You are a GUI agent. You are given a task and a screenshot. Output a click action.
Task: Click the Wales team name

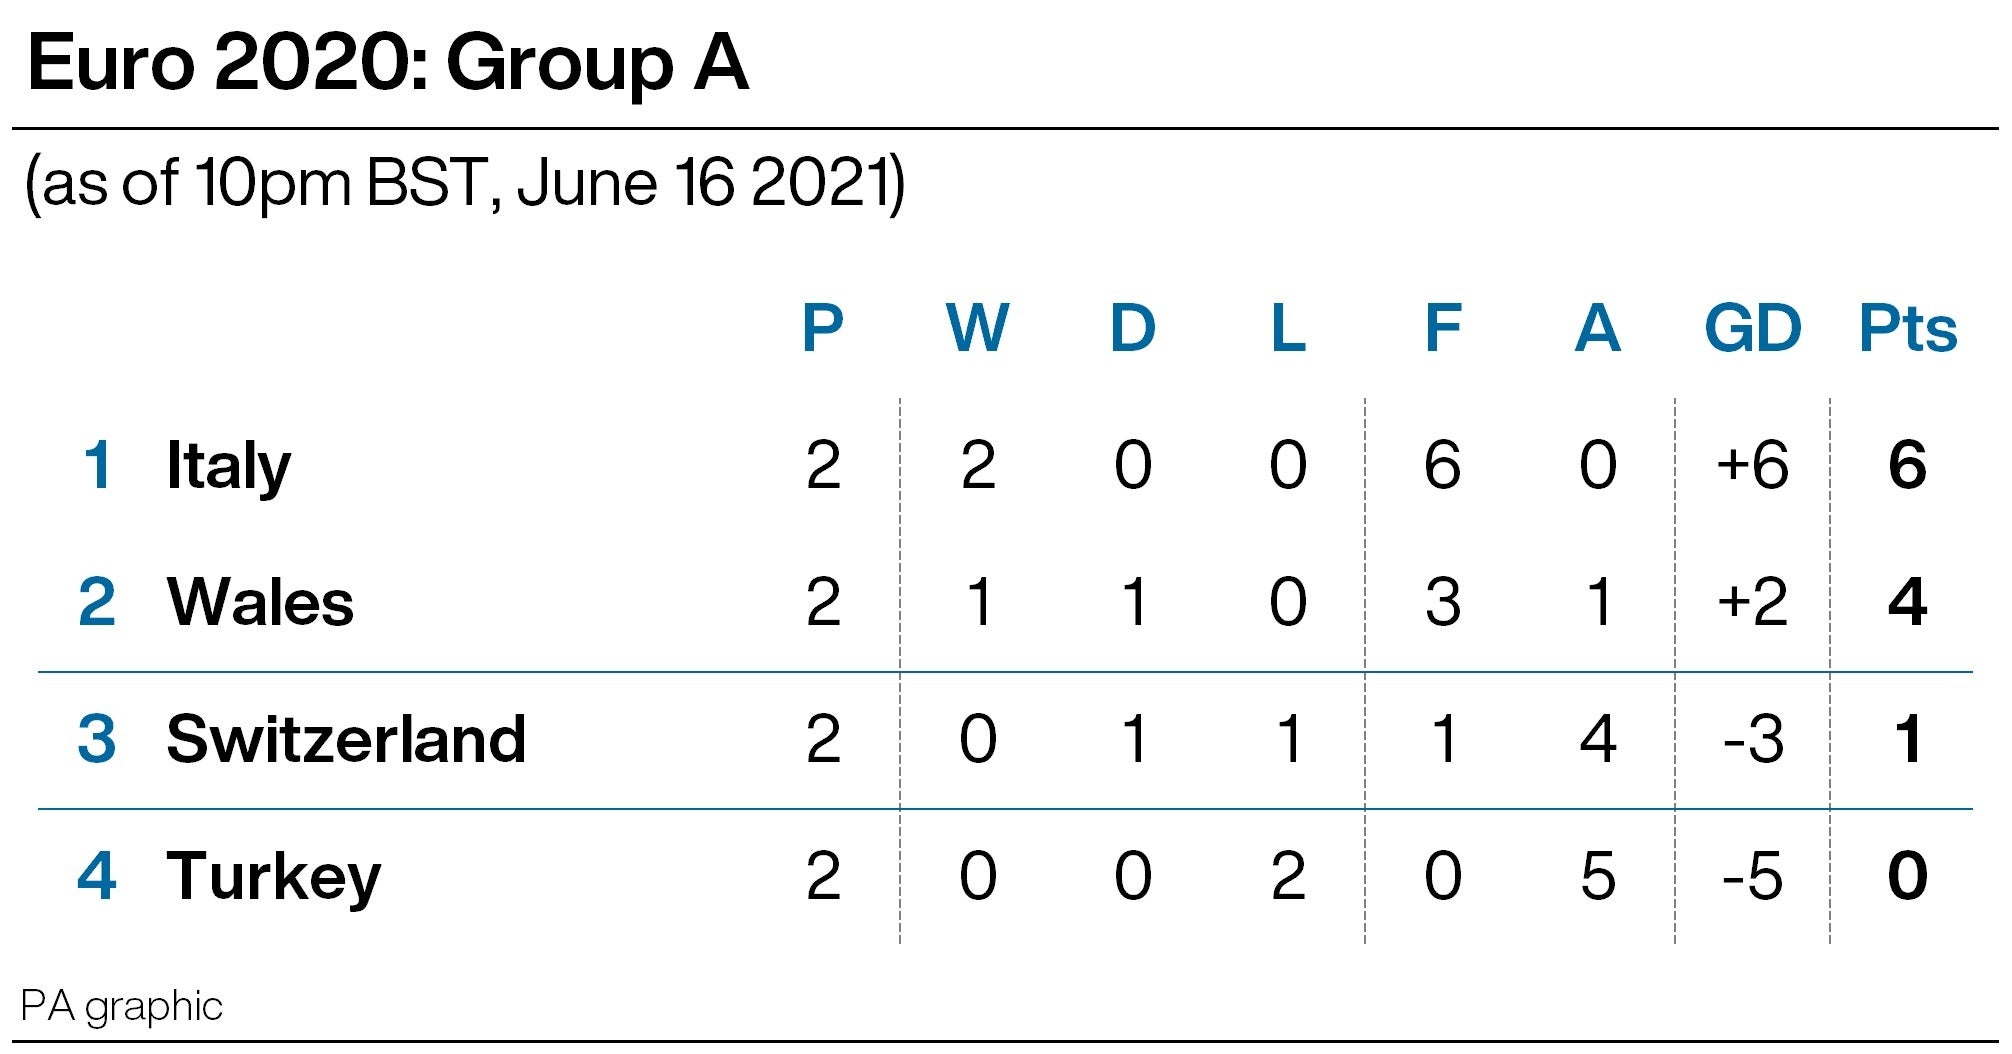coord(260,603)
